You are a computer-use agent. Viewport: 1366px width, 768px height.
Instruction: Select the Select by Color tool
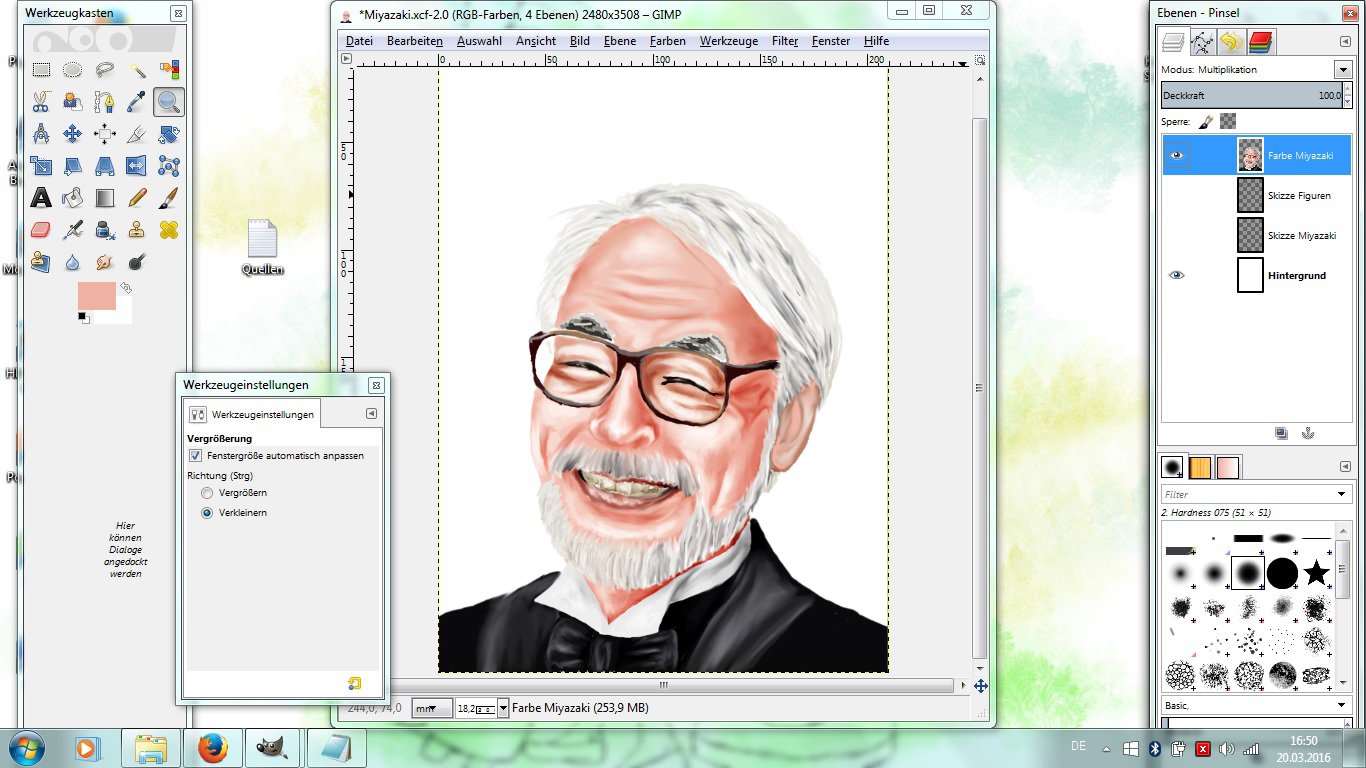(x=169, y=70)
